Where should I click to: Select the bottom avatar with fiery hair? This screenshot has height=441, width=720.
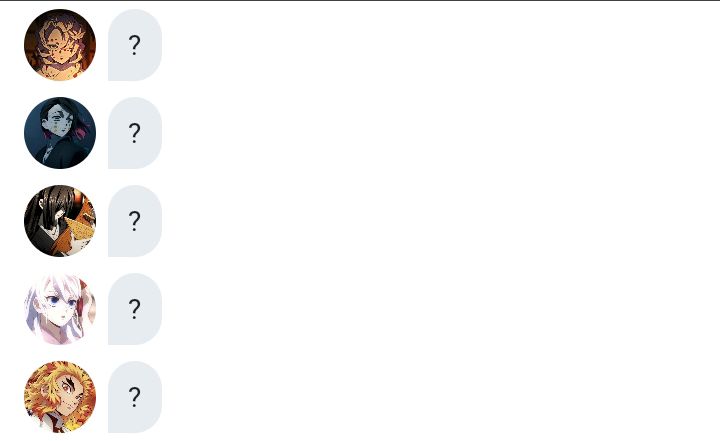tap(60, 397)
